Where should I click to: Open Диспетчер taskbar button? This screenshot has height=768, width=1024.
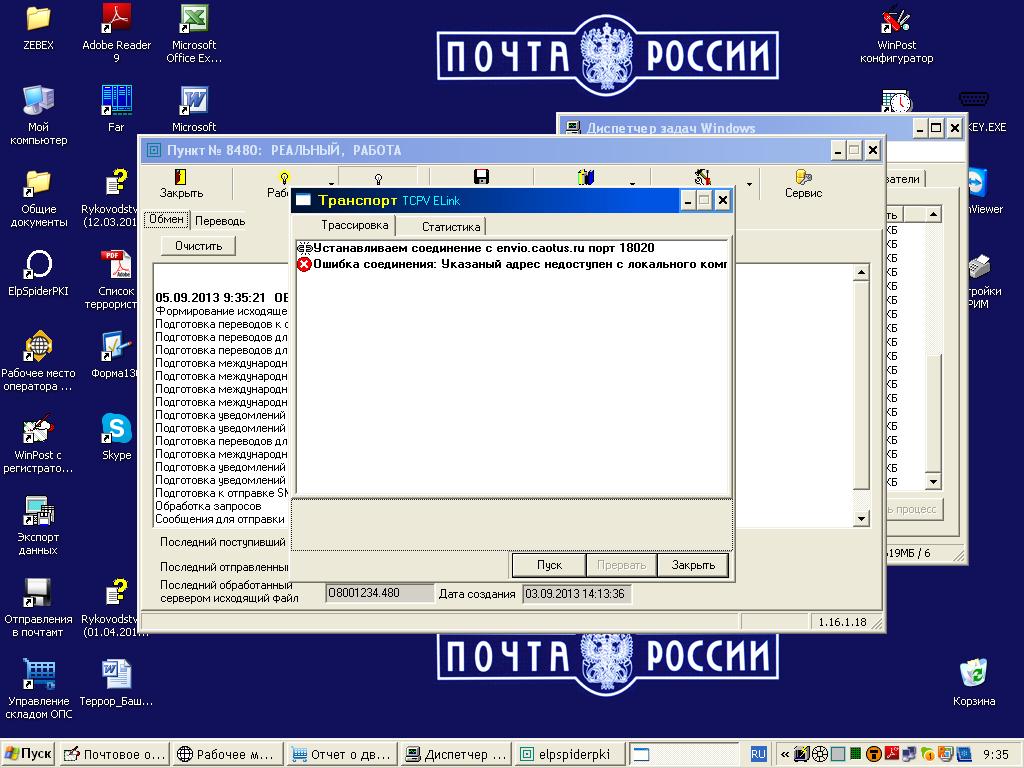456,754
